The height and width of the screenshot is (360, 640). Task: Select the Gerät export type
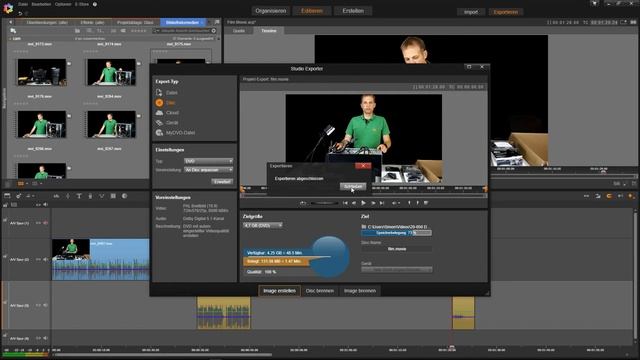click(167, 122)
